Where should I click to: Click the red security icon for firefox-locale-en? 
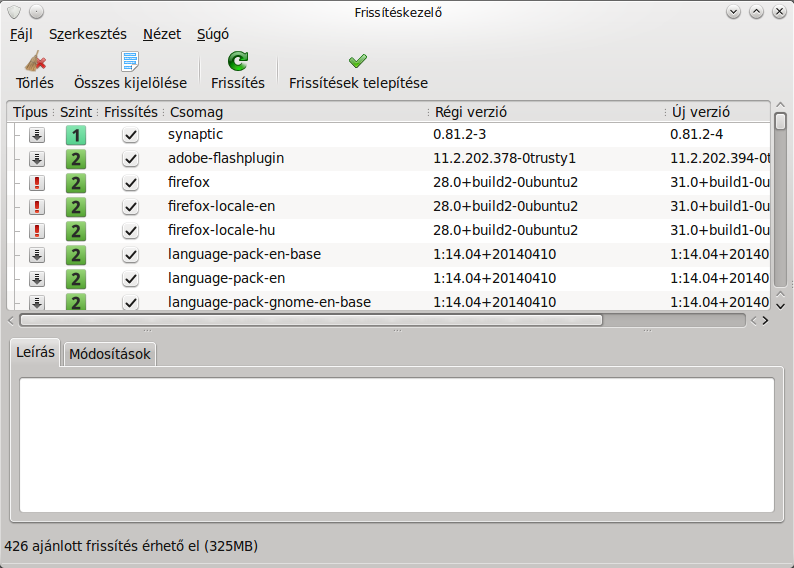(36, 207)
